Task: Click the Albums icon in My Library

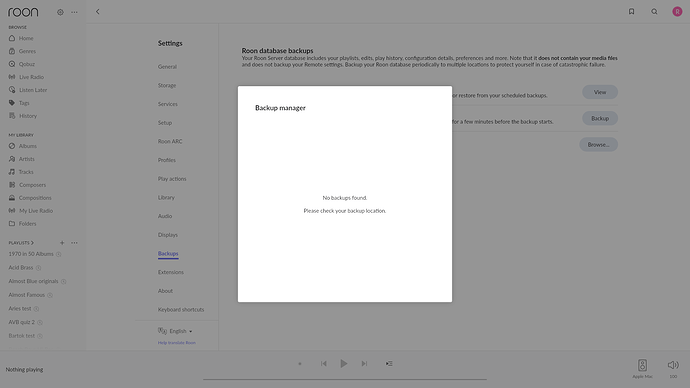Action: coord(12,146)
